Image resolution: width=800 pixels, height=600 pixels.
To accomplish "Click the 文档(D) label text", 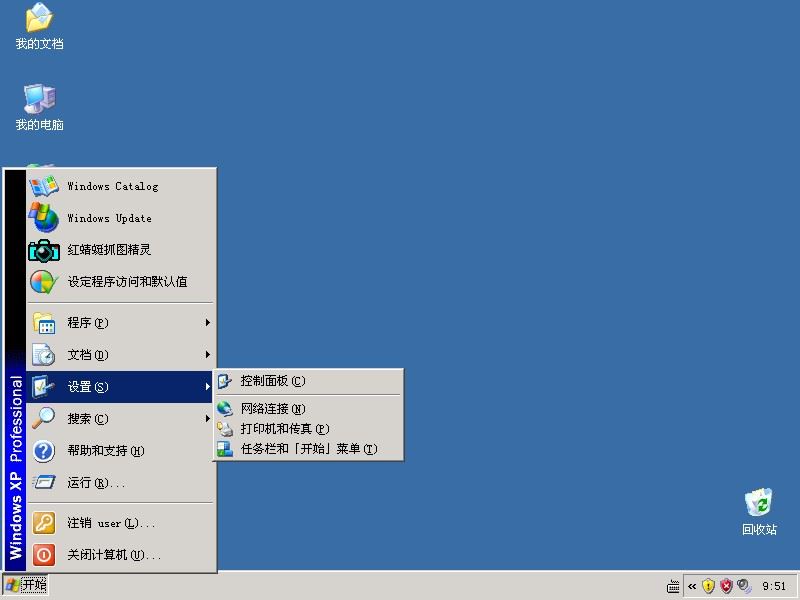I will pos(88,355).
